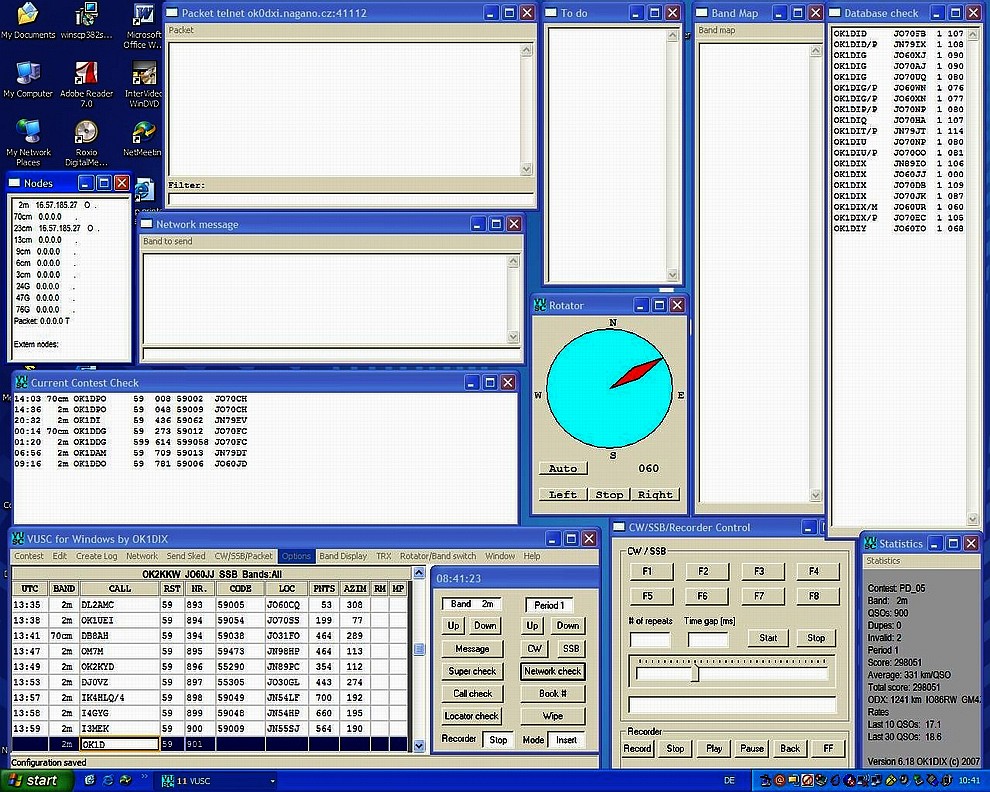This screenshot has width=990, height=792.
Task: Open Contest menu in VUSC
Action: pos(29,556)
